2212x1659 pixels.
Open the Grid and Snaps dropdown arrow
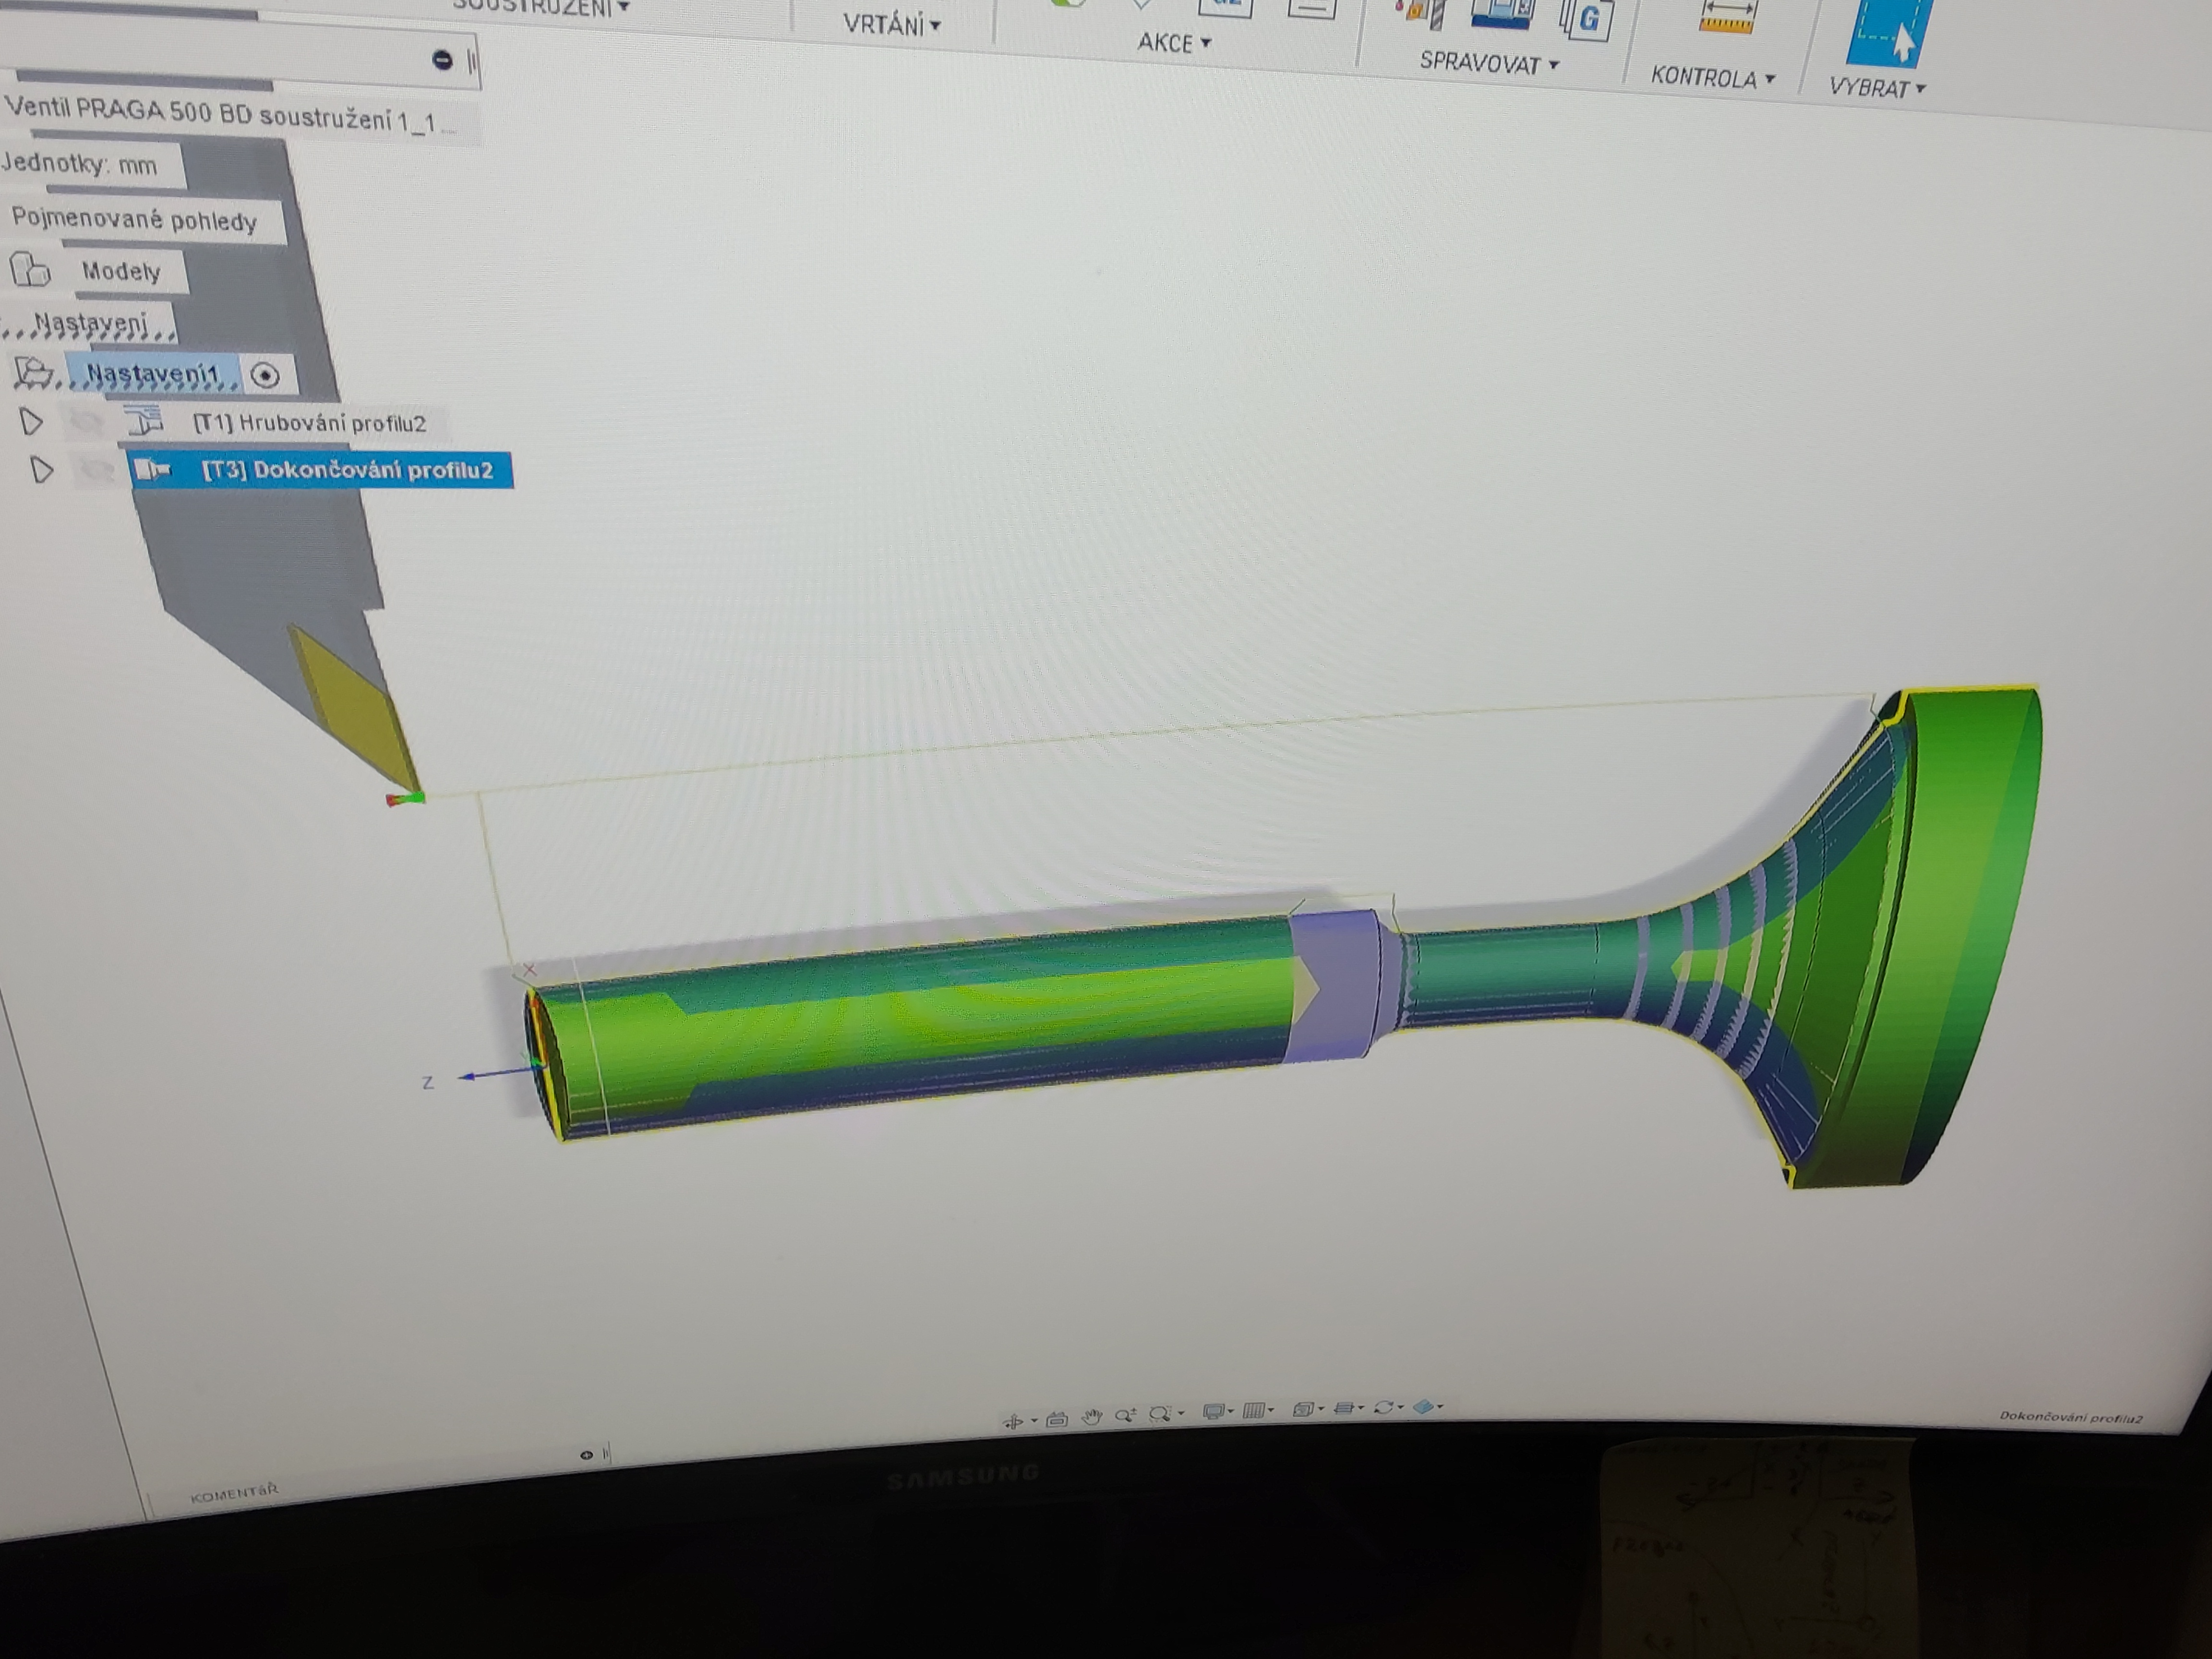pyautogui.click(x=1271, y=1410)
